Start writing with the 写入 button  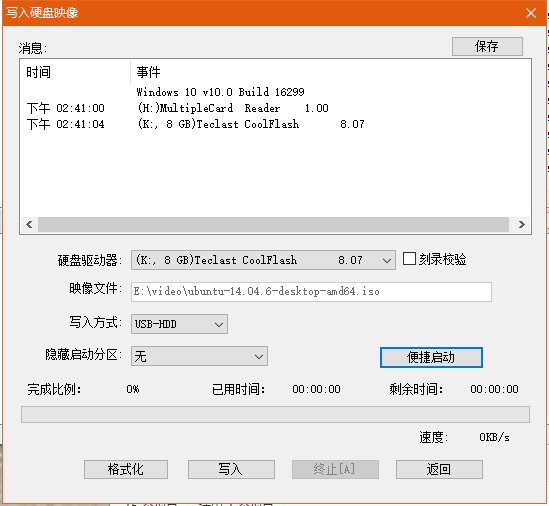[x=231, y=469]
